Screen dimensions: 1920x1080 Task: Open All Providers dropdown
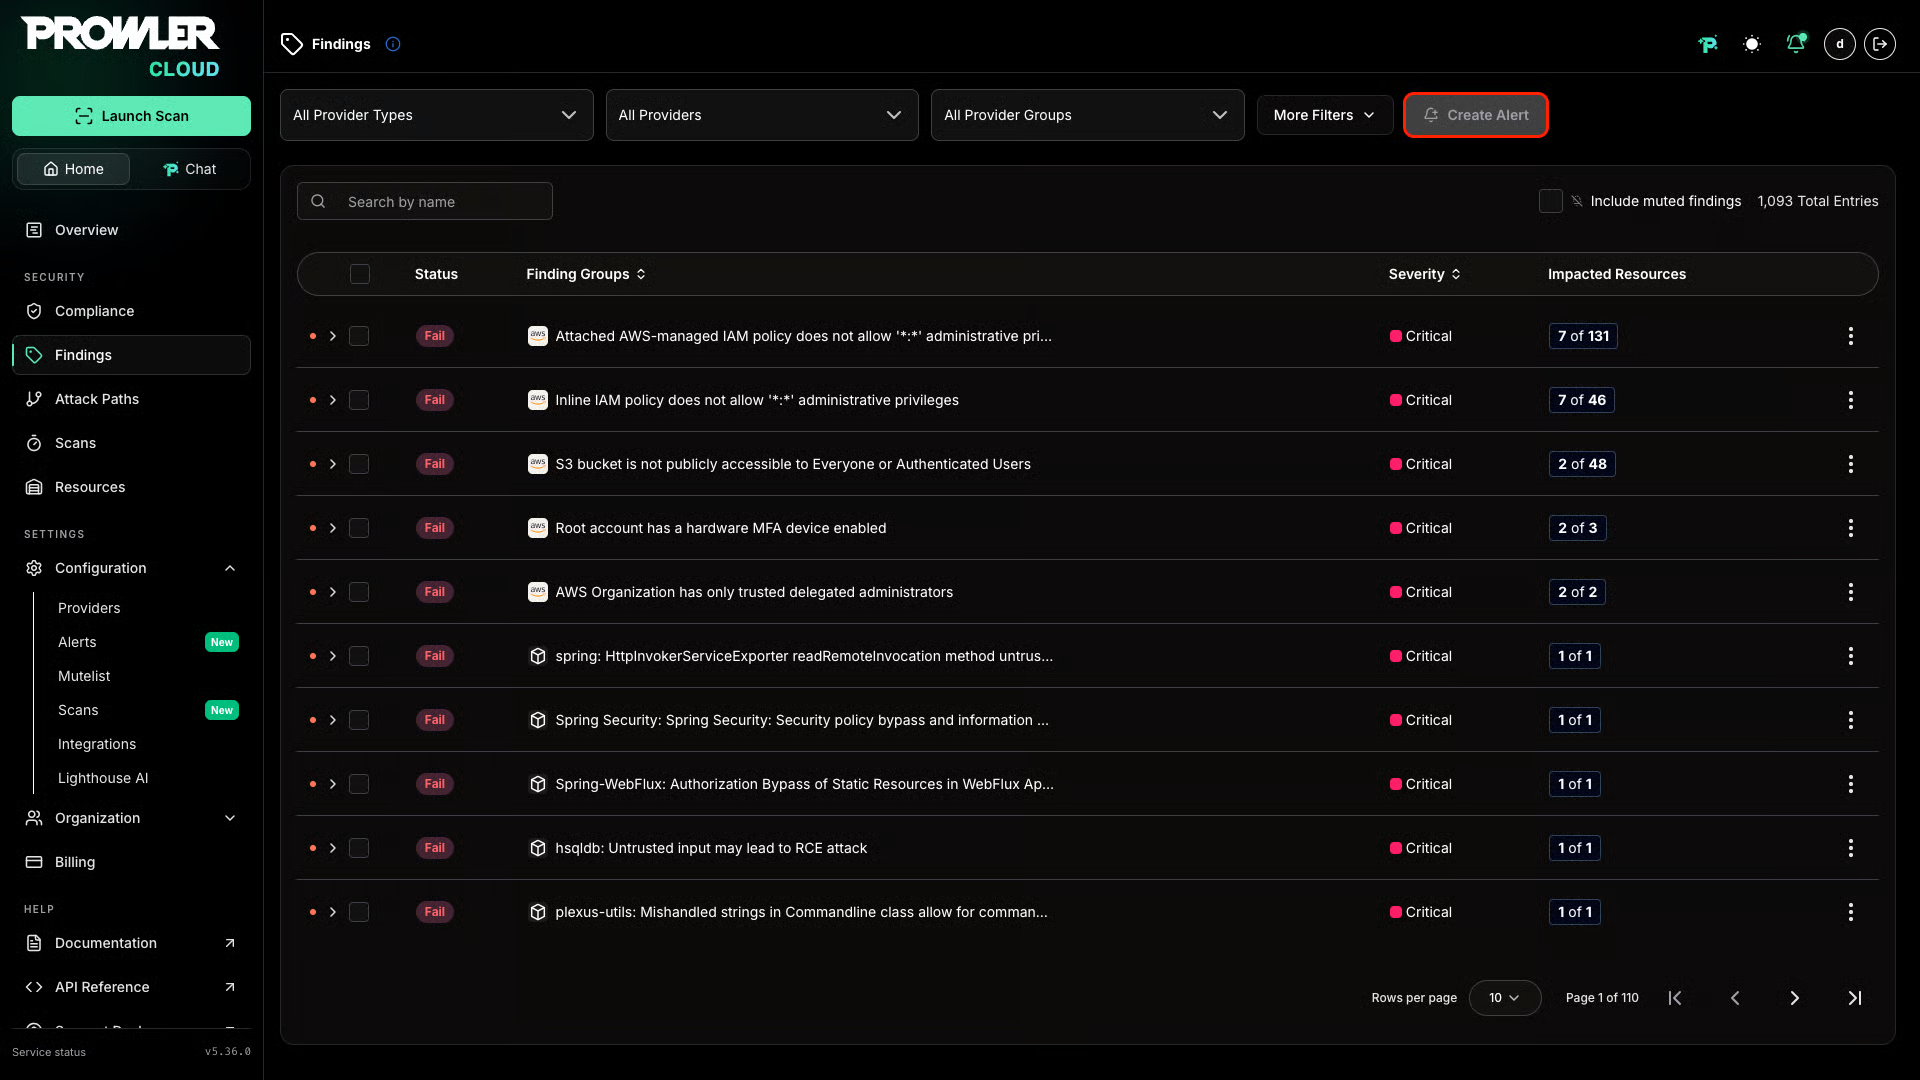[762, 115]
